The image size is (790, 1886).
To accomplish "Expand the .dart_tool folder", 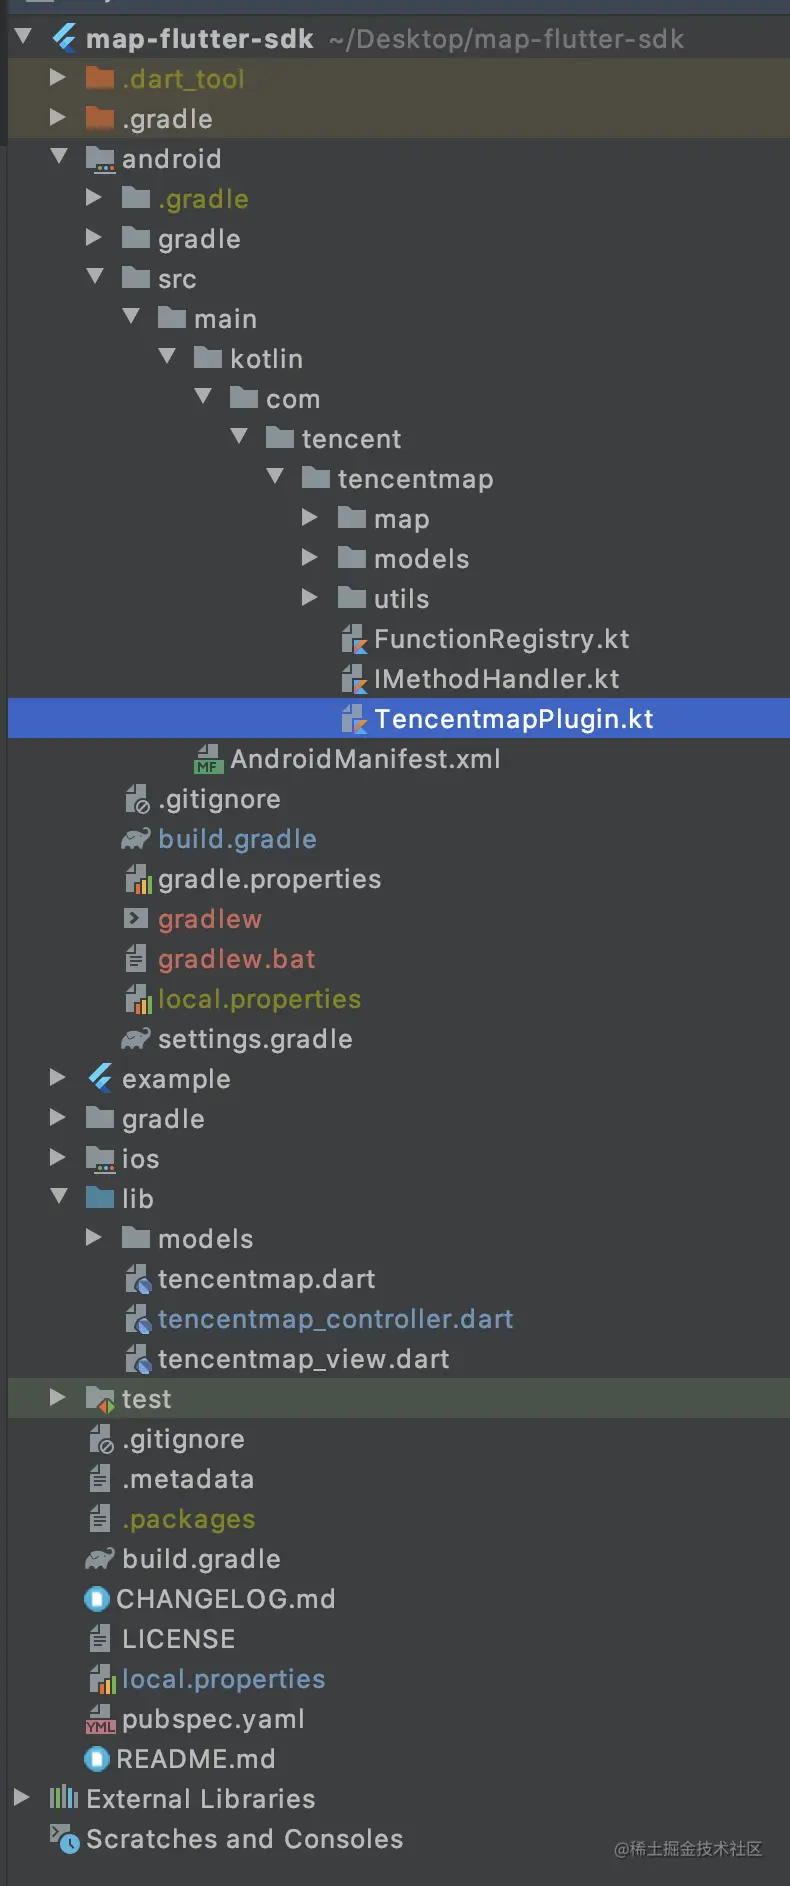I will (57, 78).
